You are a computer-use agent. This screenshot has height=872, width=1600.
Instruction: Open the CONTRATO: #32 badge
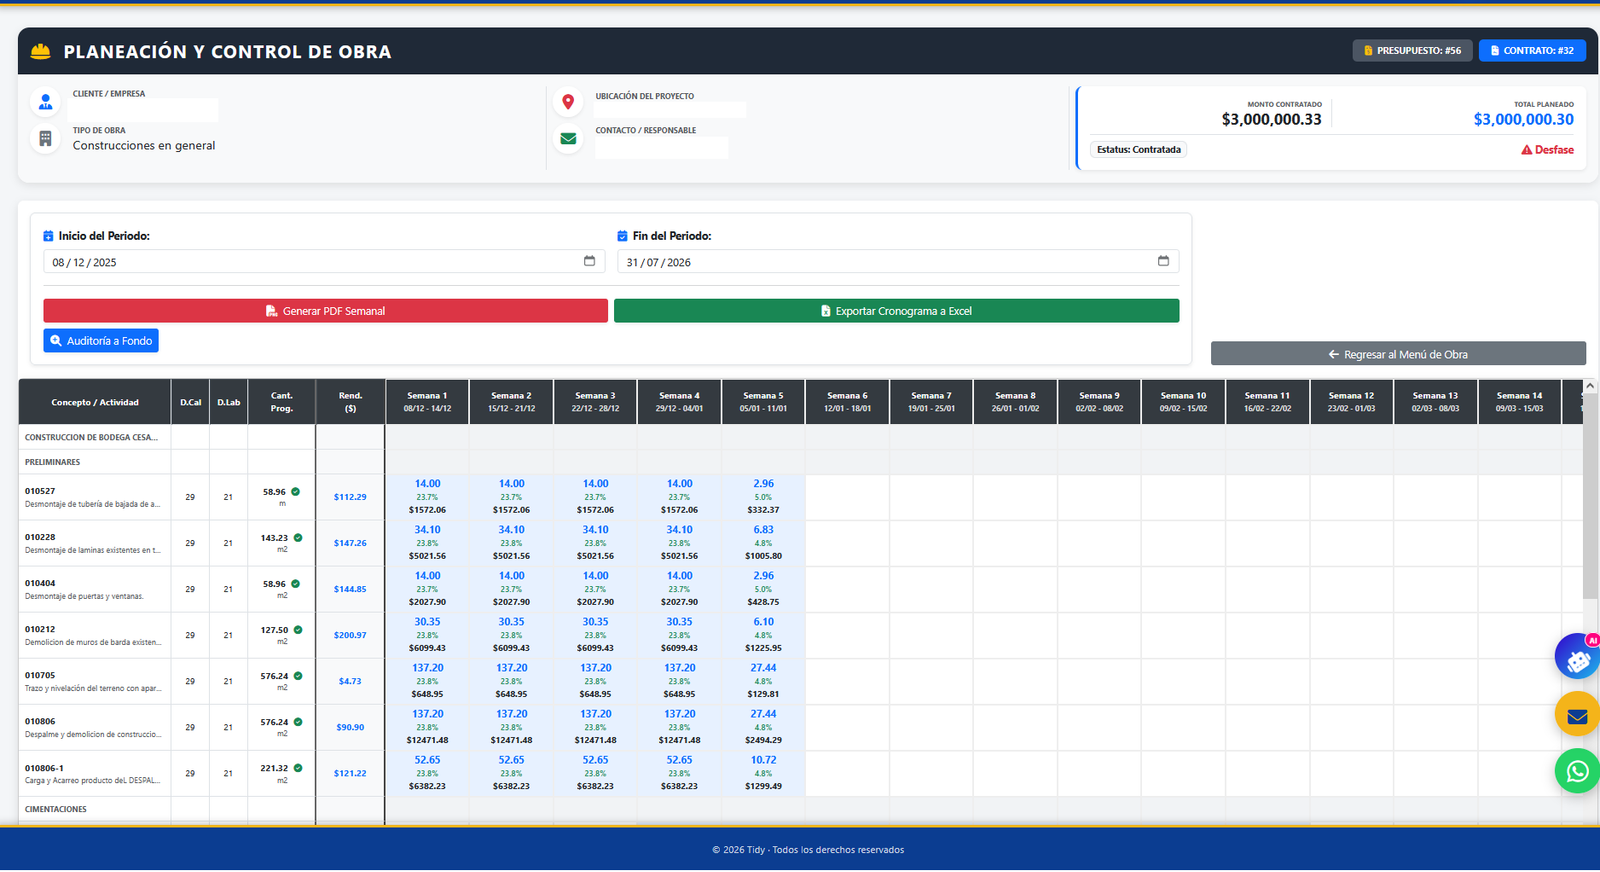(x=1532, y=50)
